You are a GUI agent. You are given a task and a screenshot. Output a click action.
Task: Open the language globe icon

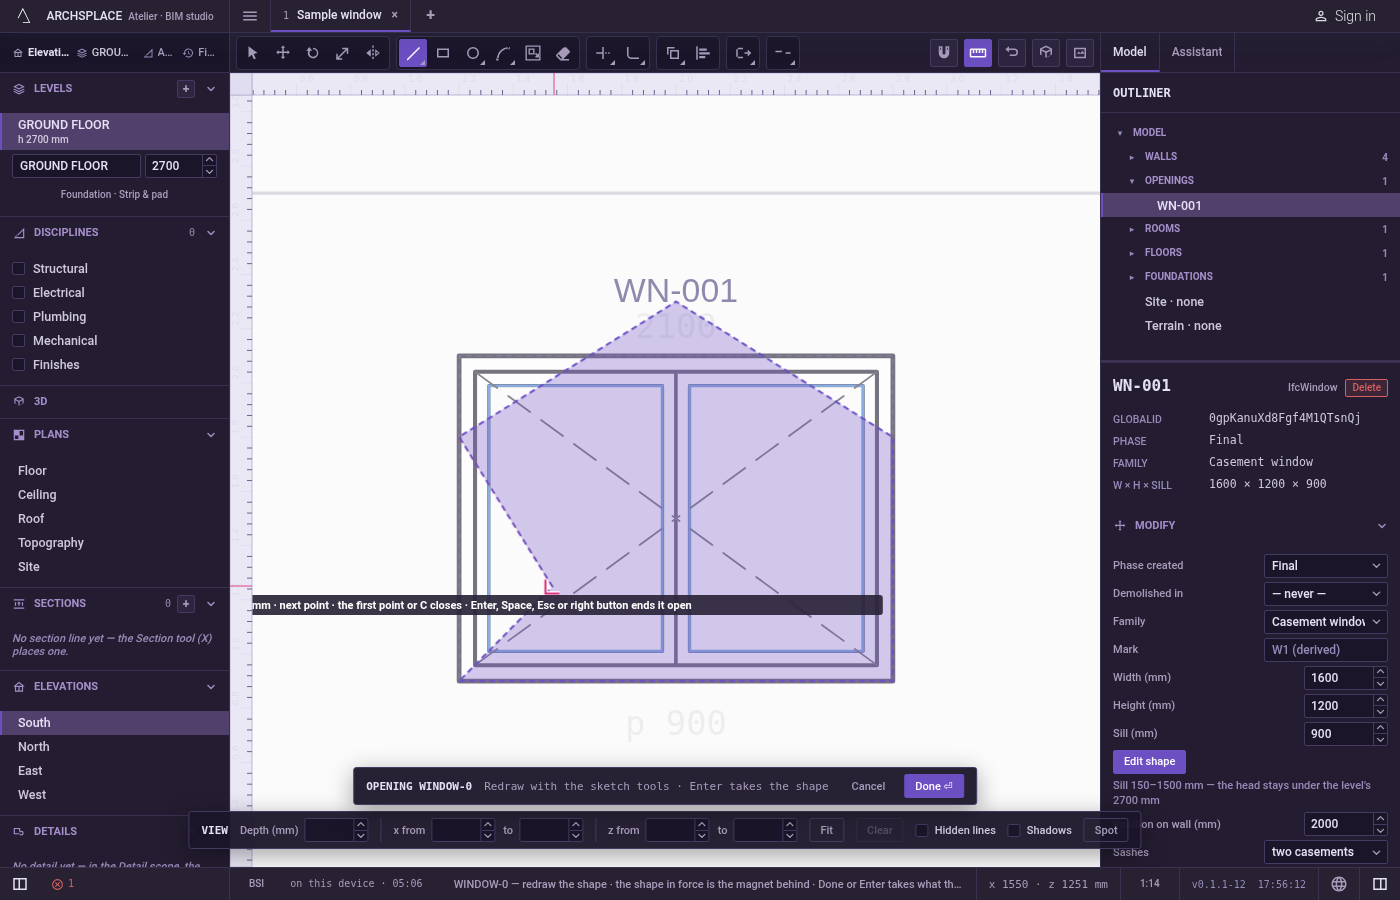(x=1339, y=884)
